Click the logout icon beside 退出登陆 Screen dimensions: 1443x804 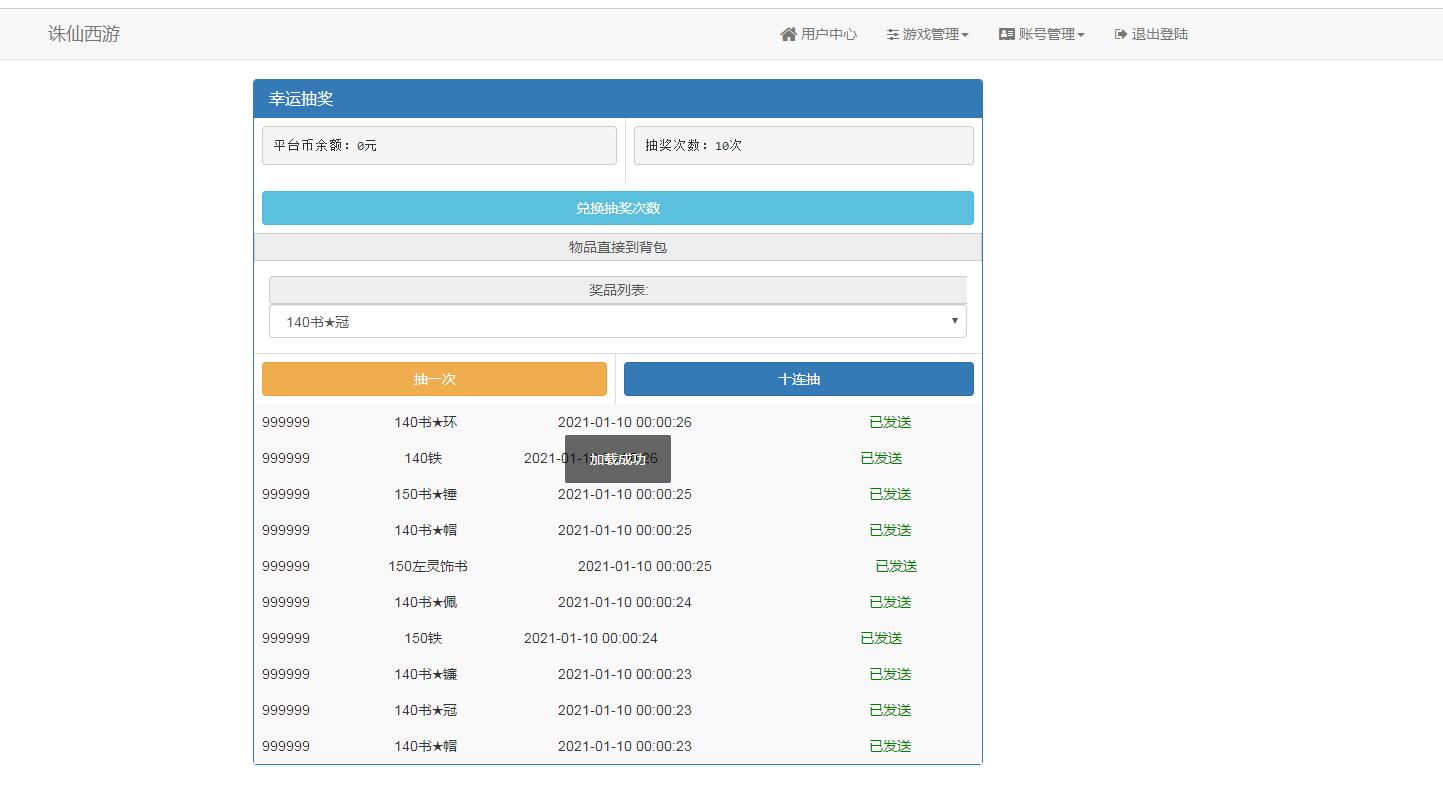point(1120,34)
